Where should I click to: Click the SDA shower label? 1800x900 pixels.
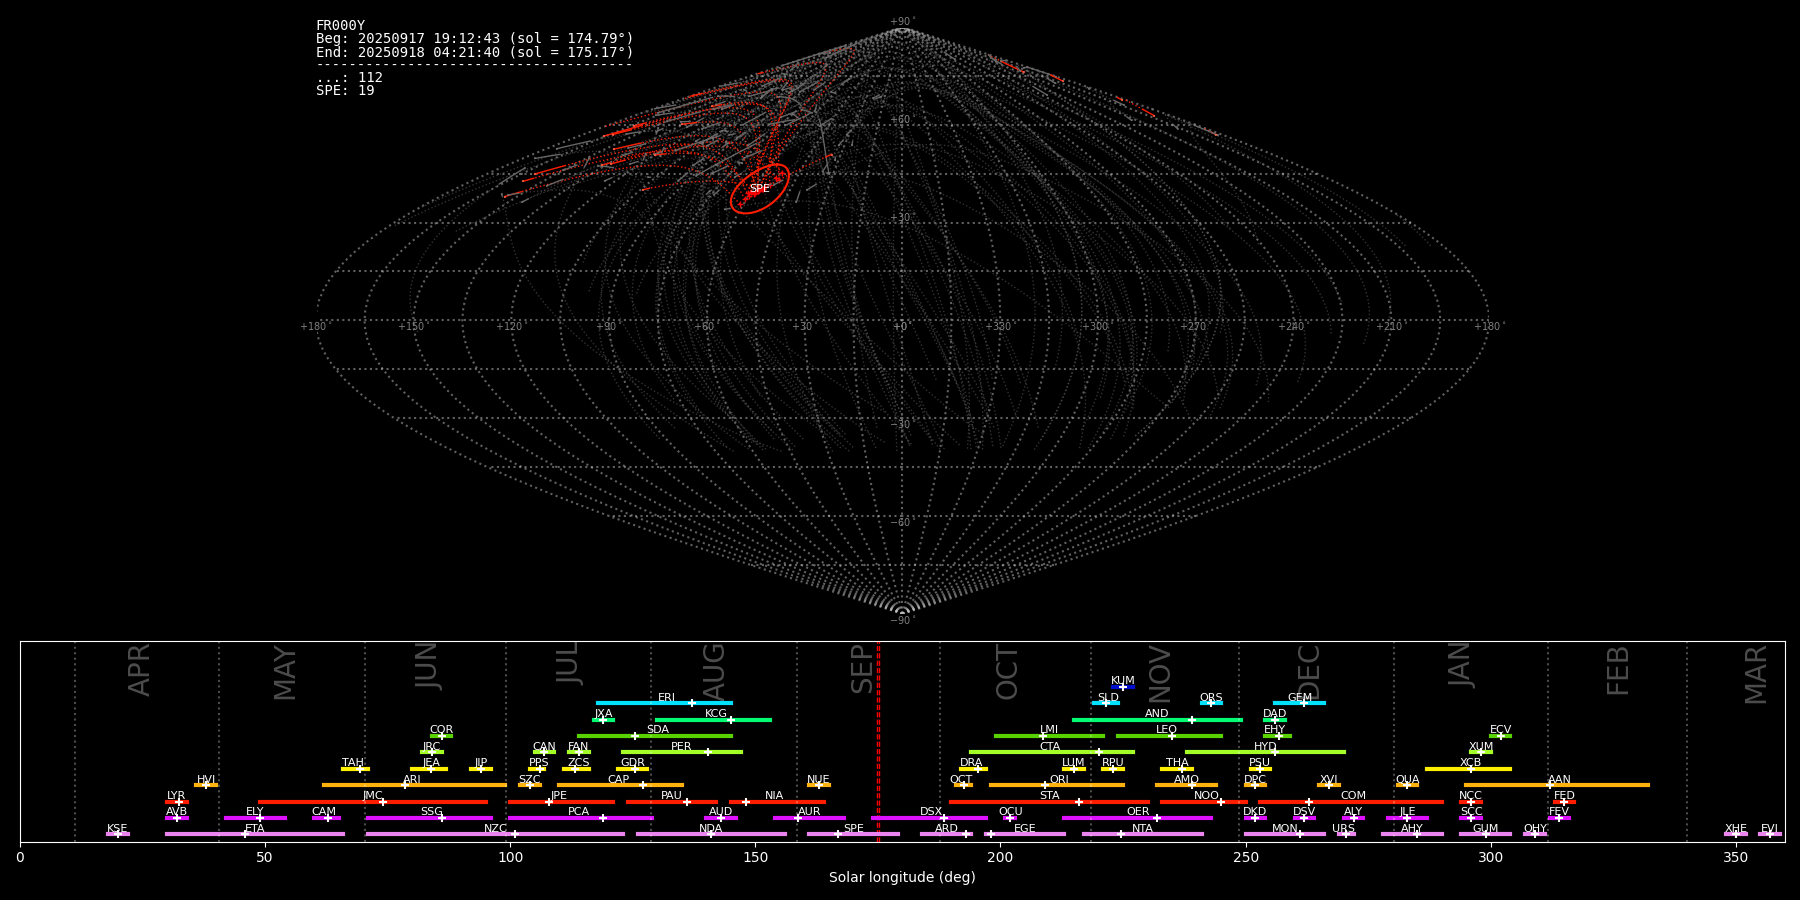pos(657,730)
